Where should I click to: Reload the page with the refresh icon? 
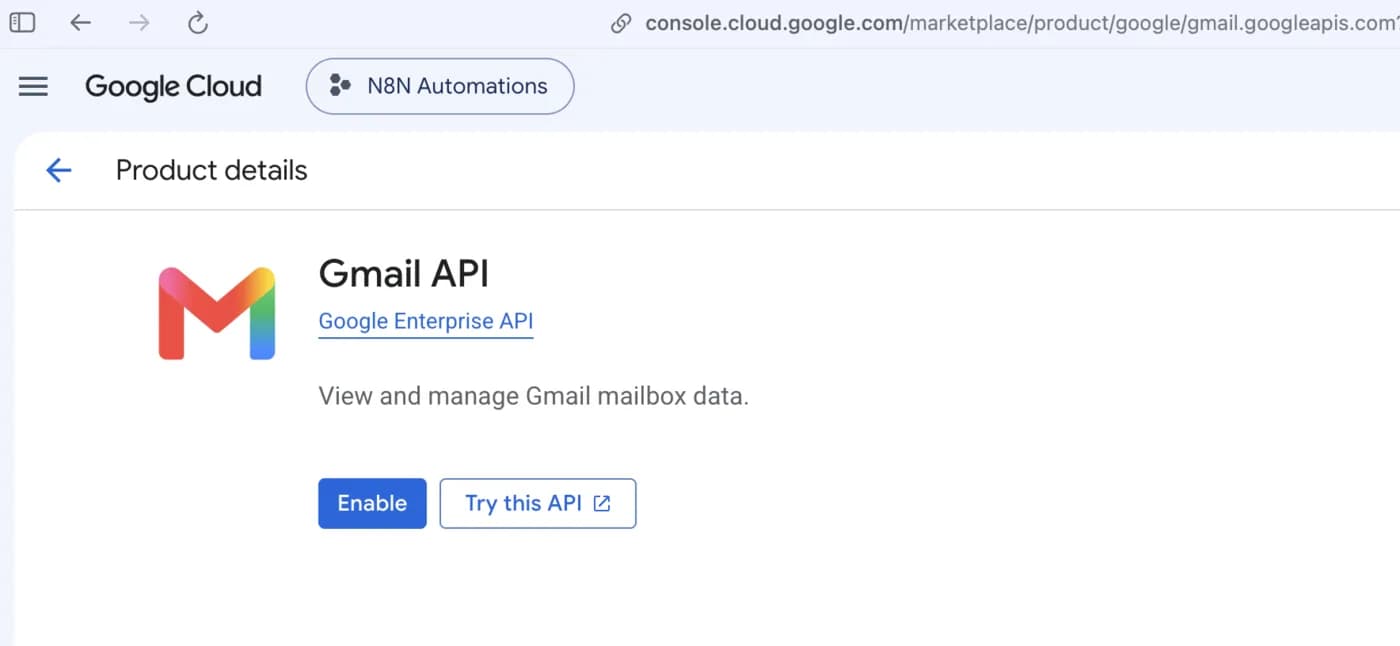point(198,22)
